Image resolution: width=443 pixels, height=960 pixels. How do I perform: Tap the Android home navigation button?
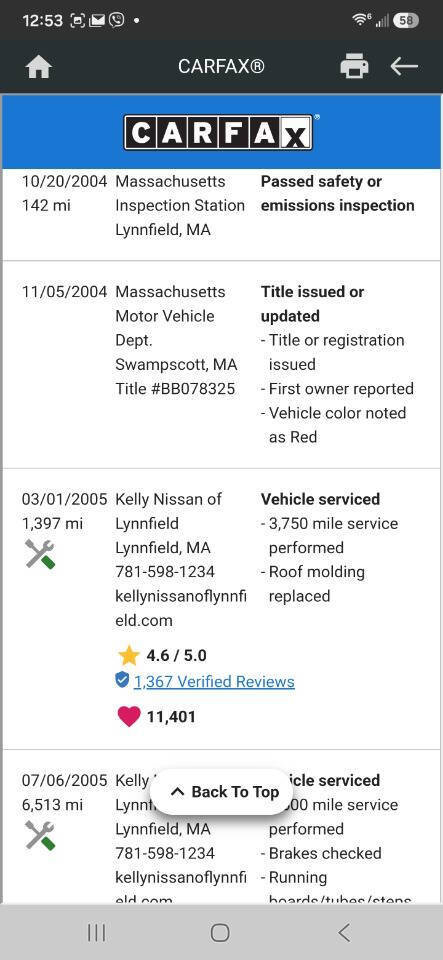click(x=220, y=932)
